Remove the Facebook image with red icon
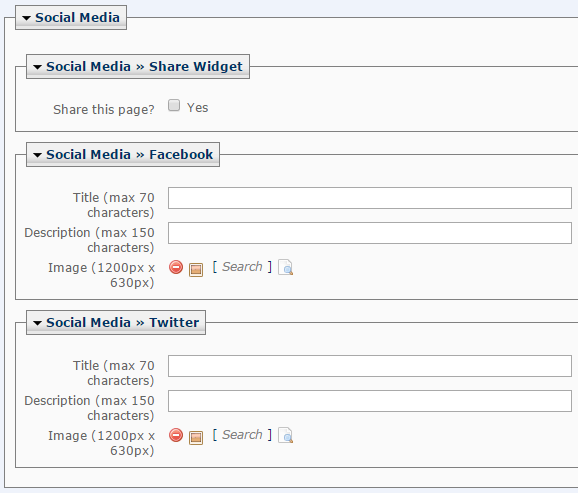The width and height of the screenshot is (578, 493). (x=176, y=267)
